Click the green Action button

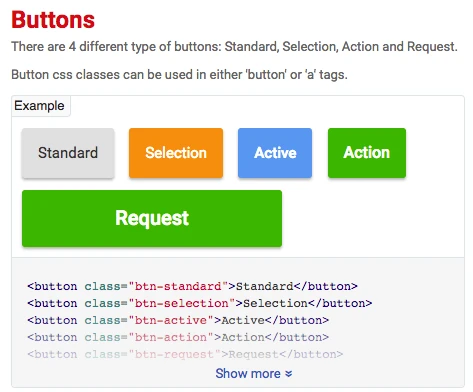pos(367,153)
